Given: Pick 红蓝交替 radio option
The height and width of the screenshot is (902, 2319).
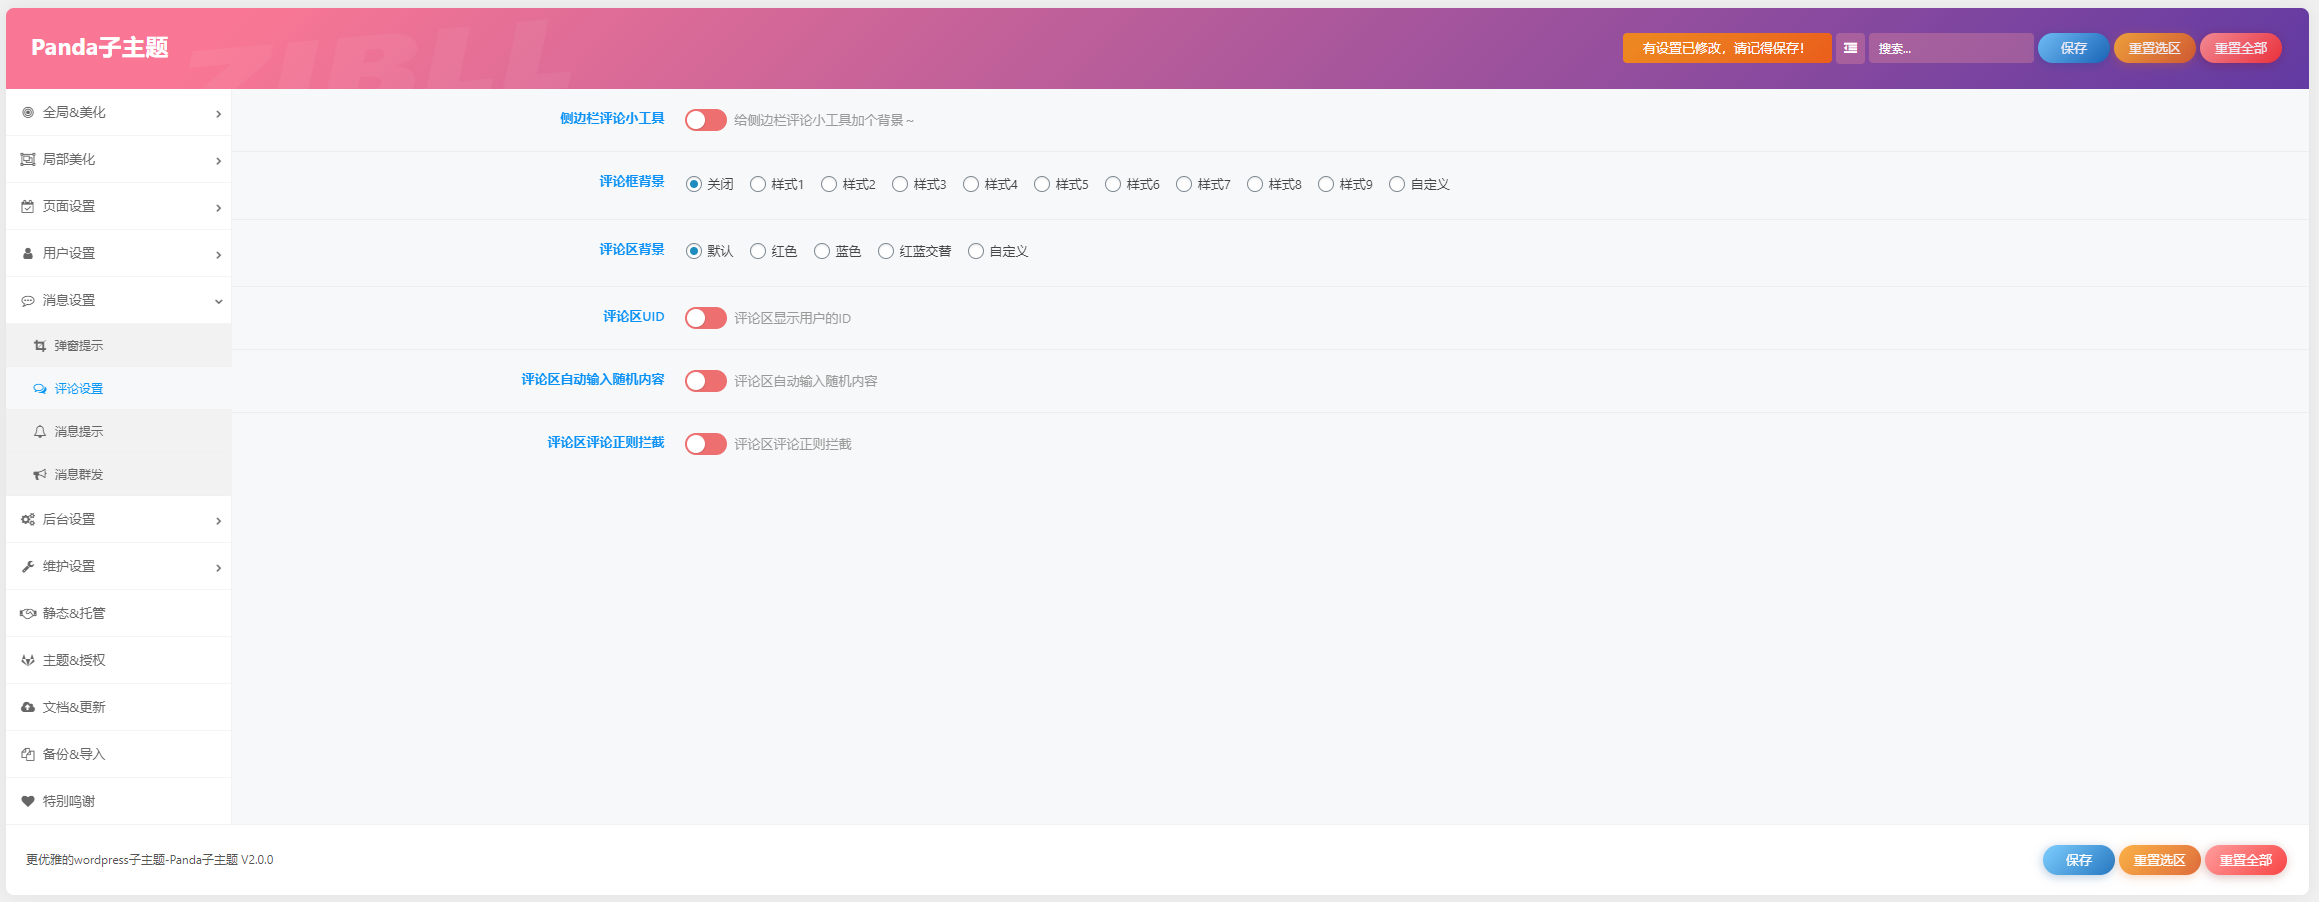Looking at the screenshot, I should 886,251.
